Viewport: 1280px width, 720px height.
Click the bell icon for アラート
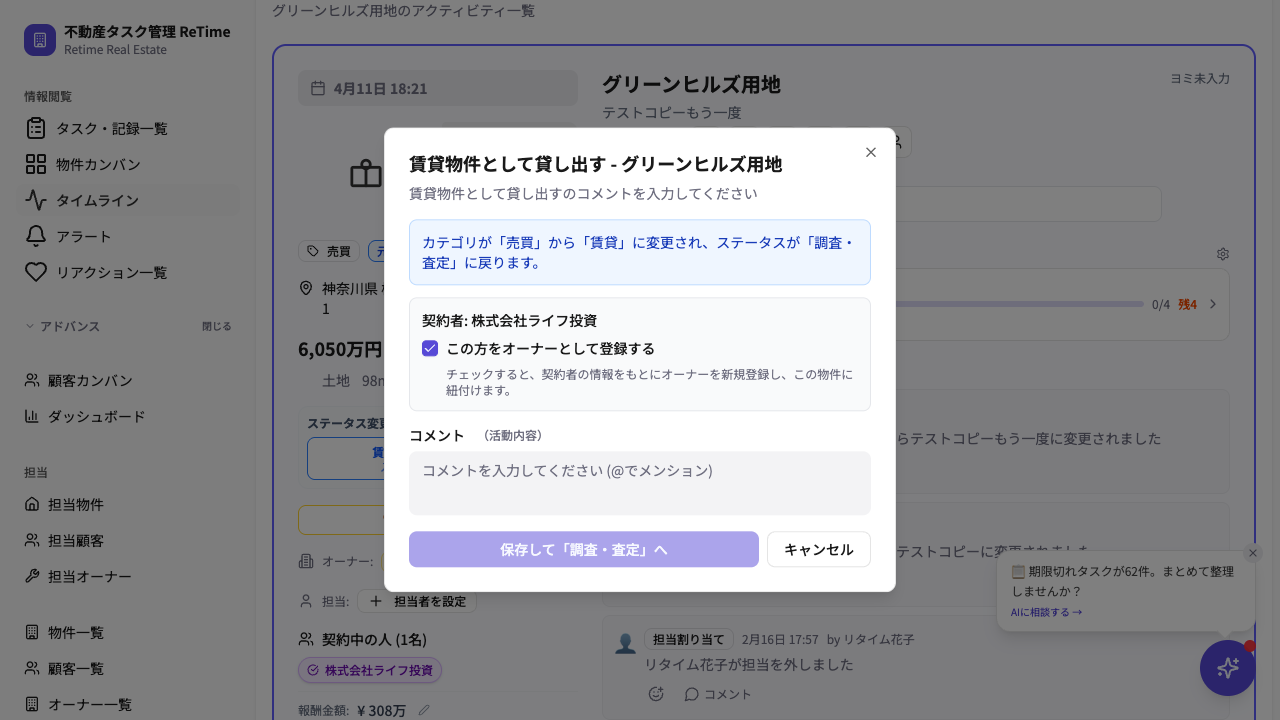coord(36,236)
